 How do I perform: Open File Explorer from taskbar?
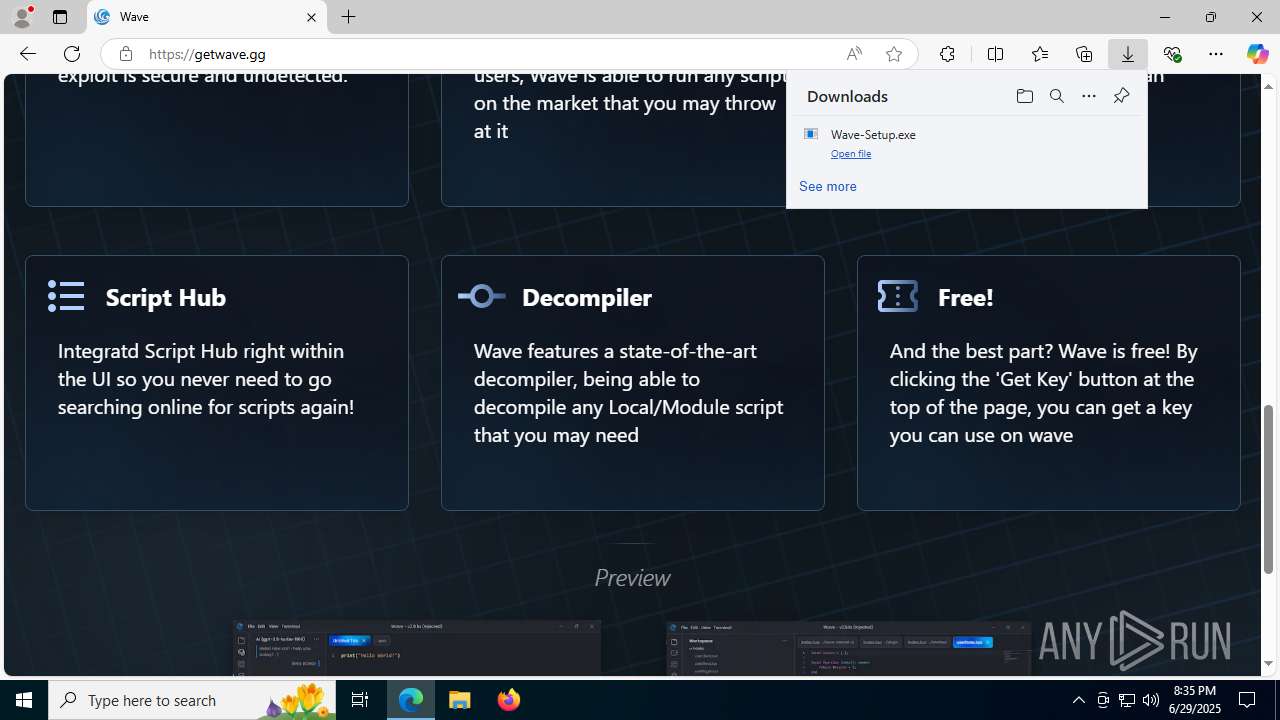460,700
